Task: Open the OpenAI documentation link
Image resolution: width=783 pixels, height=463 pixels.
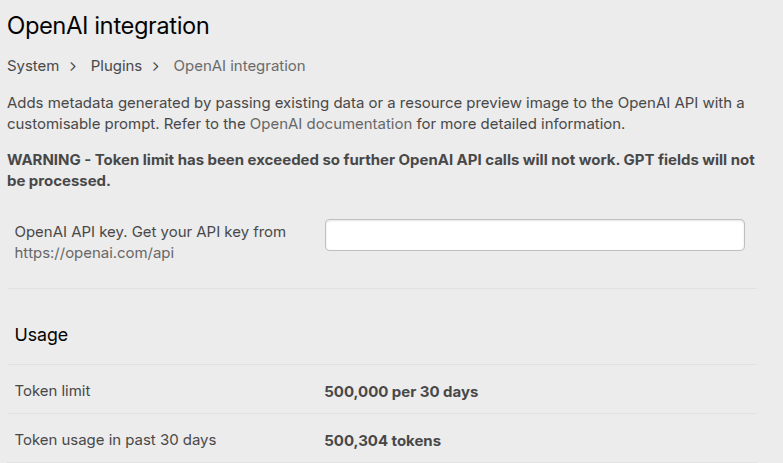Action: click(330, 124)
